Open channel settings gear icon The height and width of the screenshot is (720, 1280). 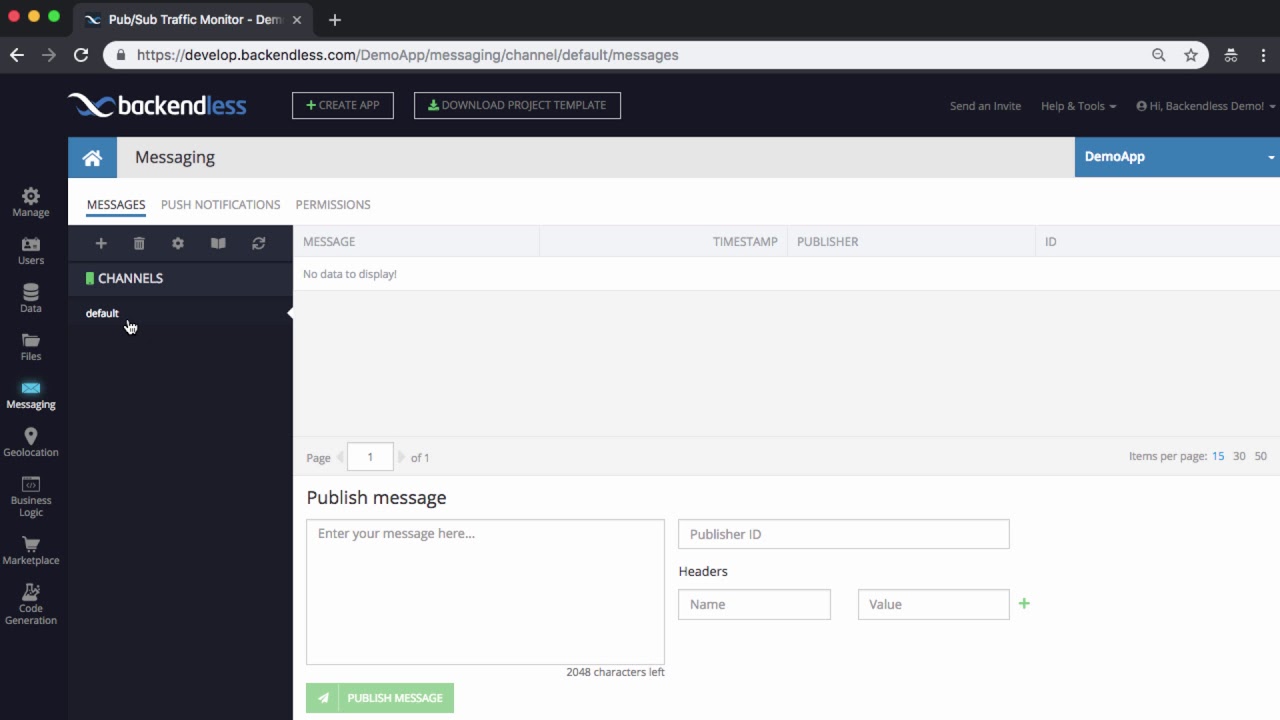point(178,243)
